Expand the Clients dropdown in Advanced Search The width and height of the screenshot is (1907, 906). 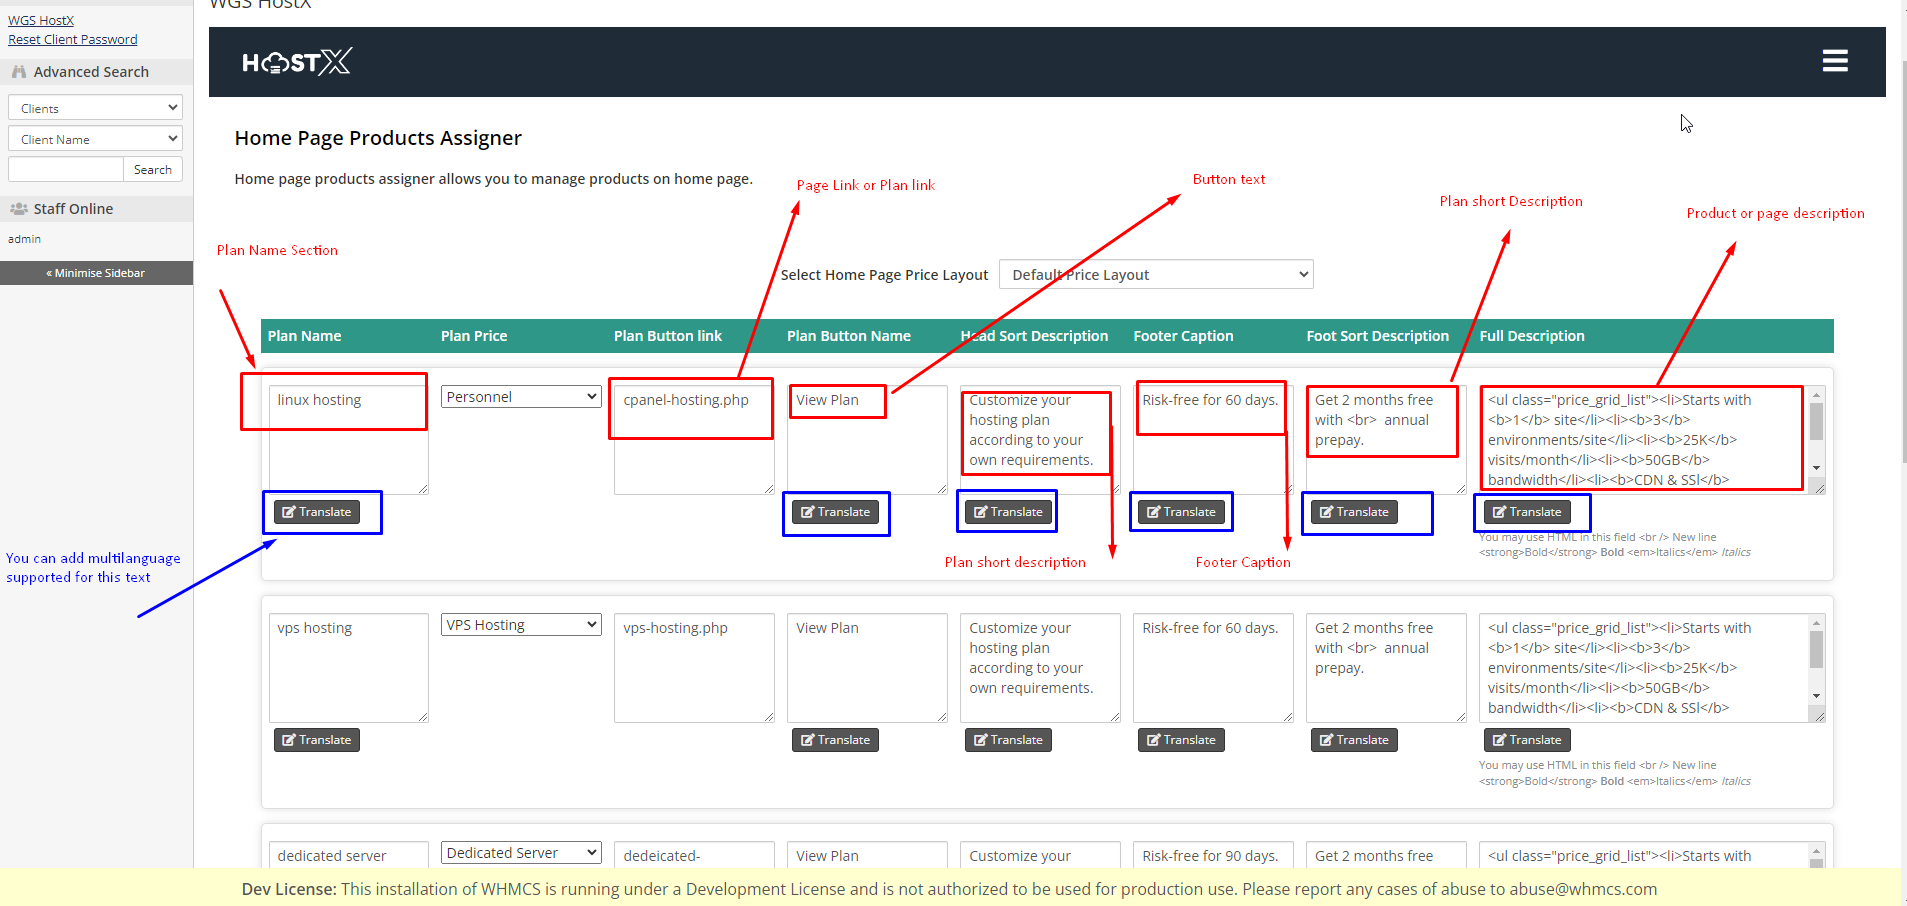coord(95,108)
